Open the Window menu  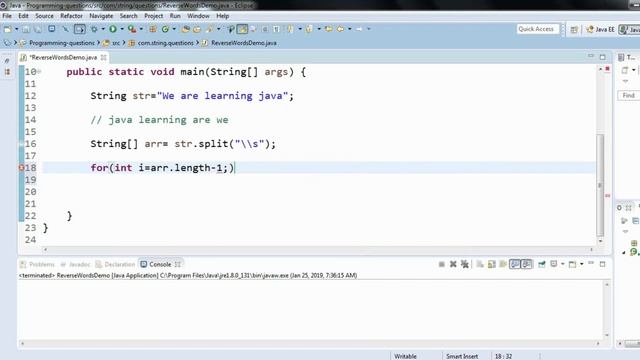click(198, 16)
